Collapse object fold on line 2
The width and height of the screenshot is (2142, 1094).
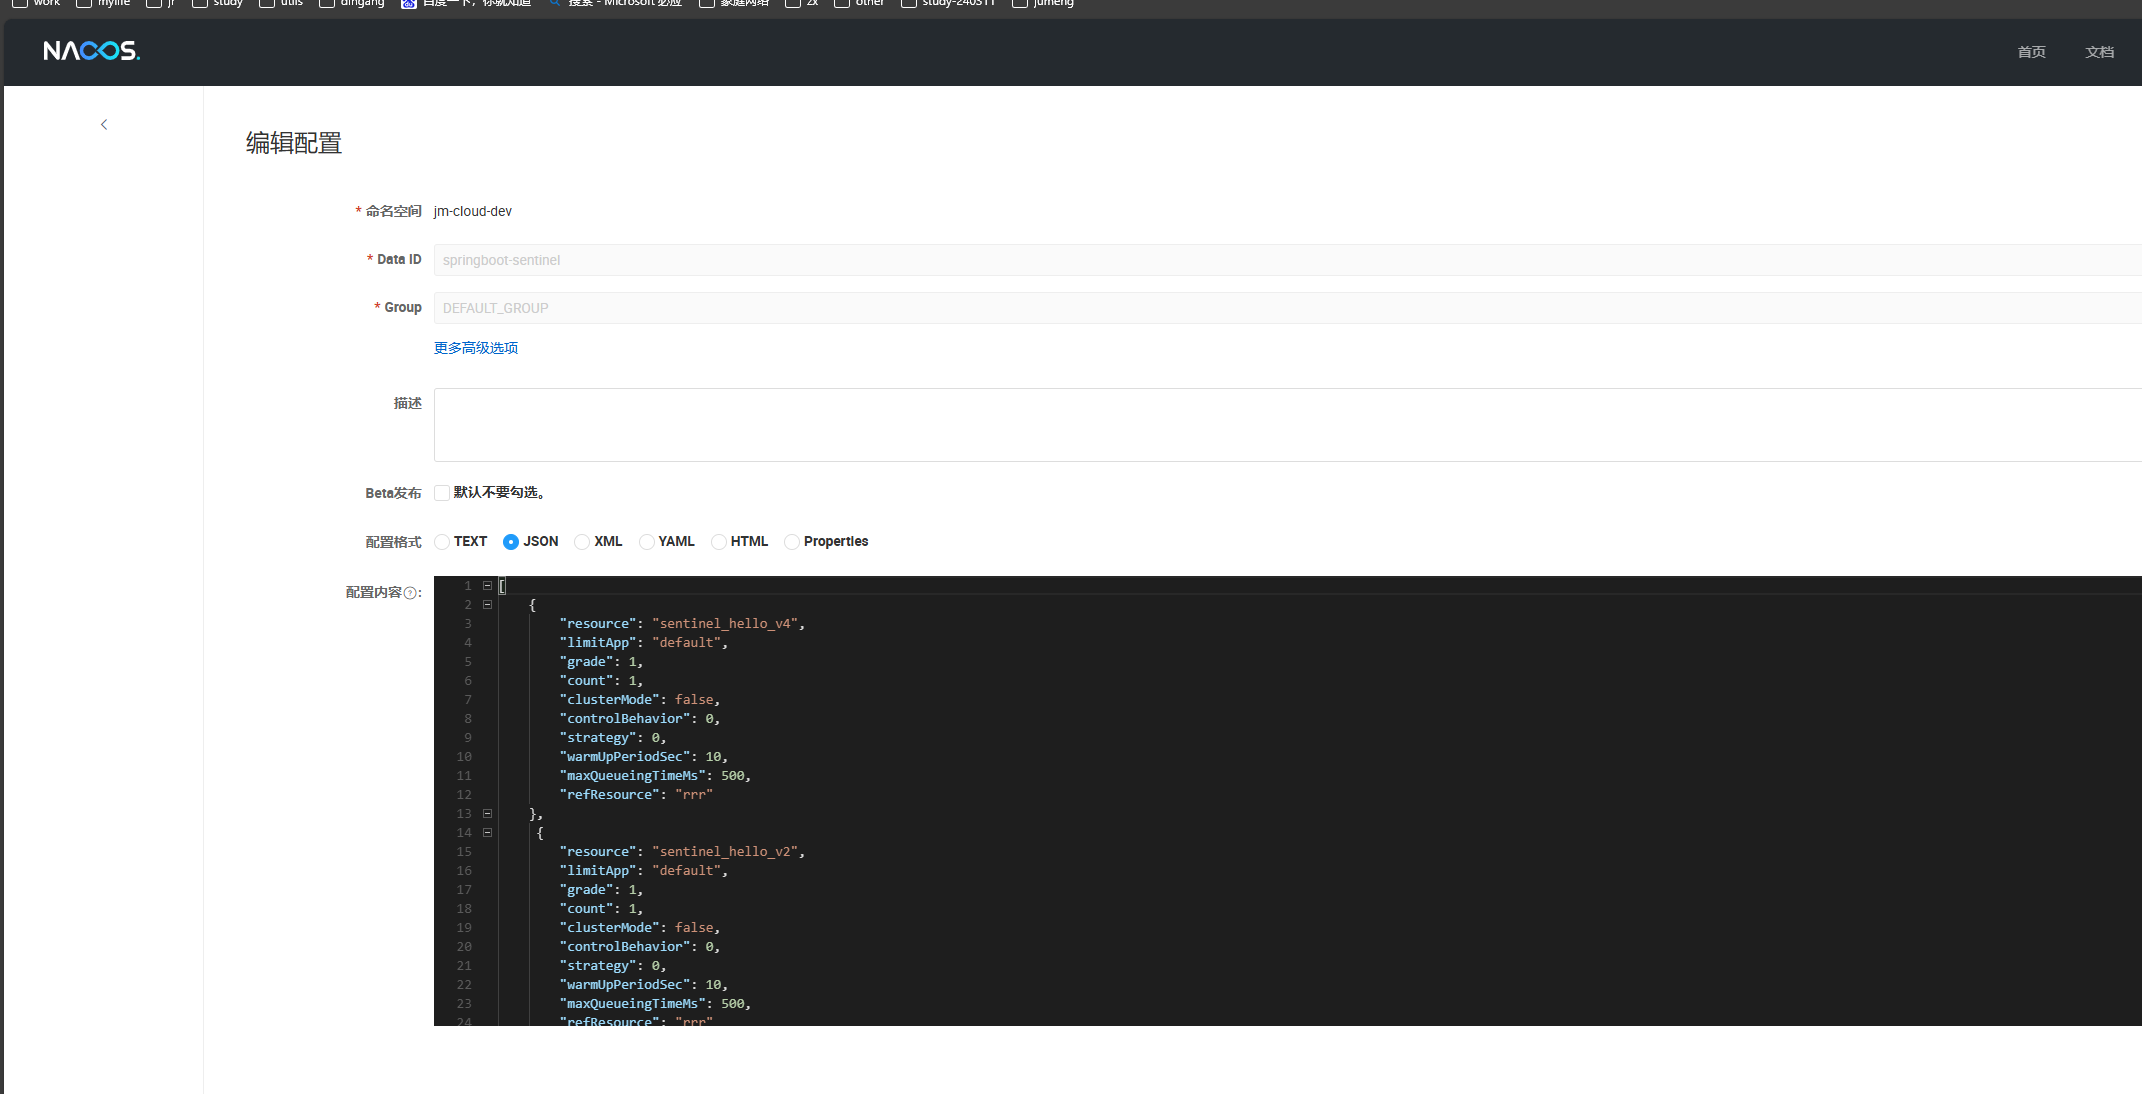coord(488,605)
